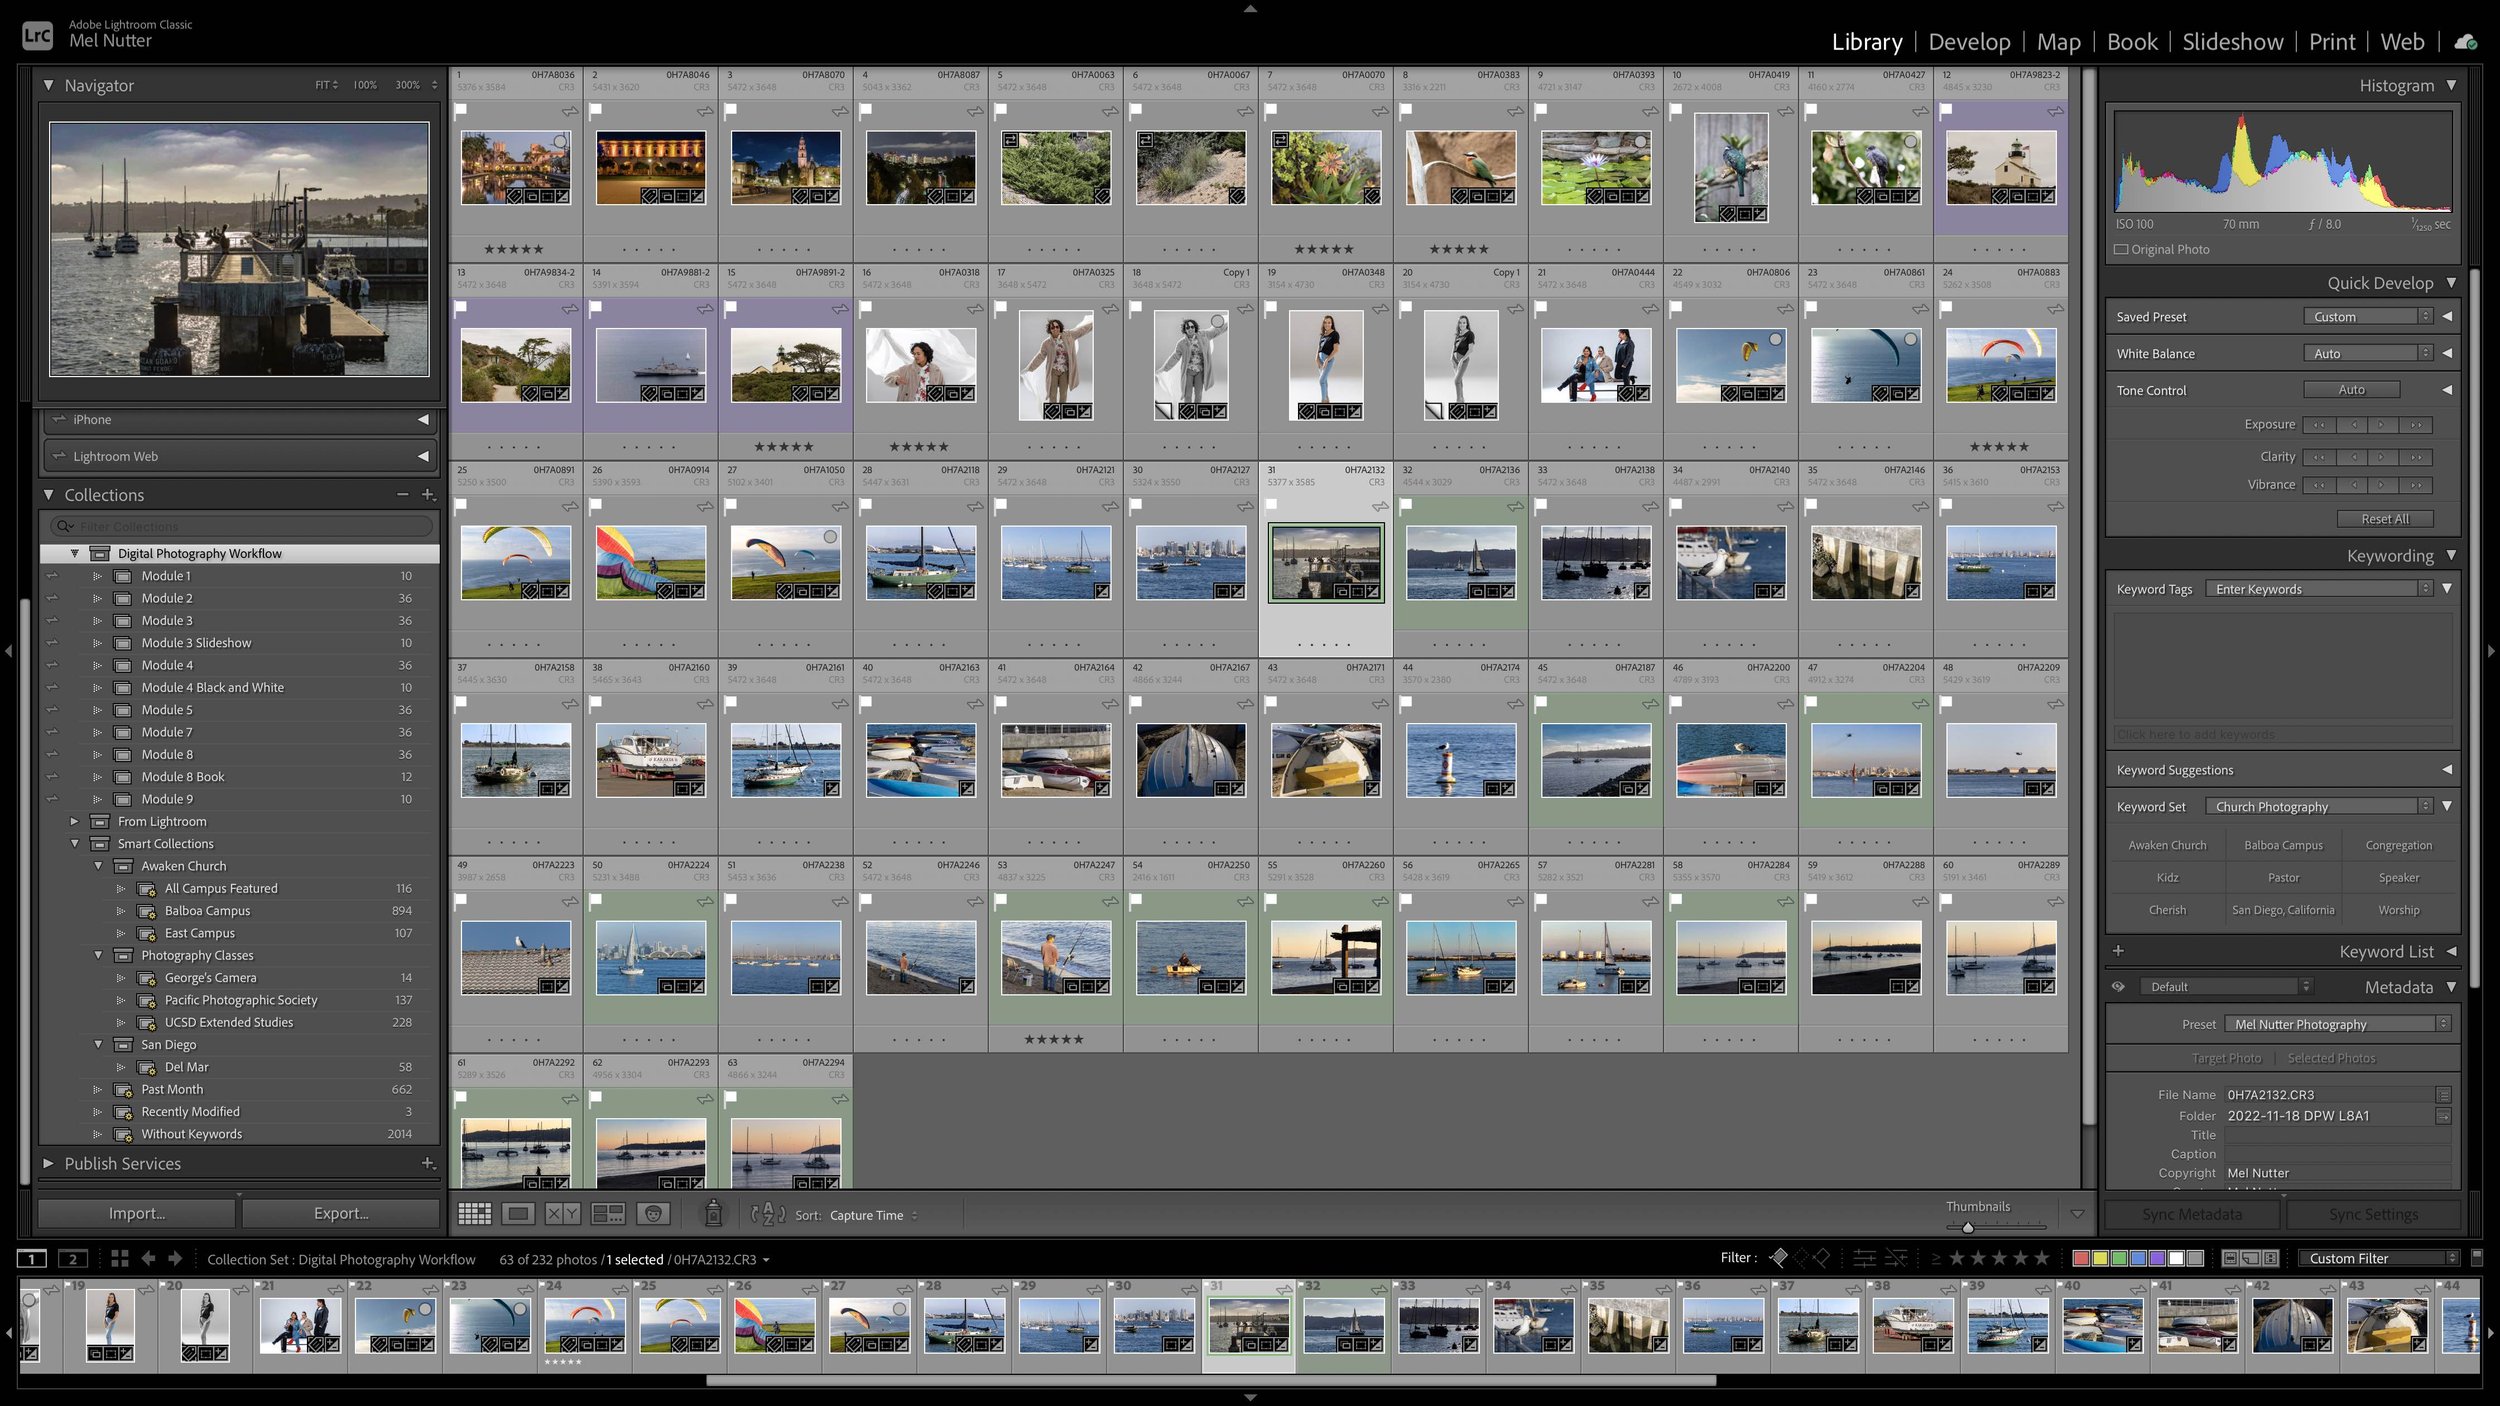Go to previous source with back arrow
The width and height of the screenshot is (2500, 1406).
point(148,1259)
